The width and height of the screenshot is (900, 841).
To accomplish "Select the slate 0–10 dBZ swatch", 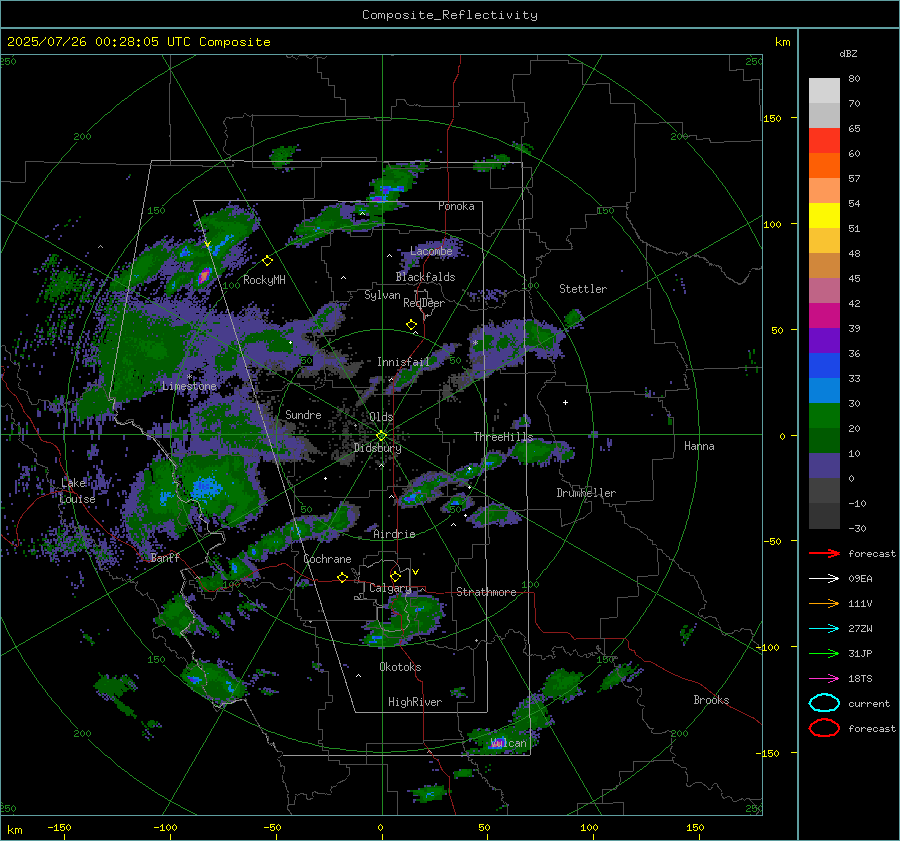I will (824, 465).
